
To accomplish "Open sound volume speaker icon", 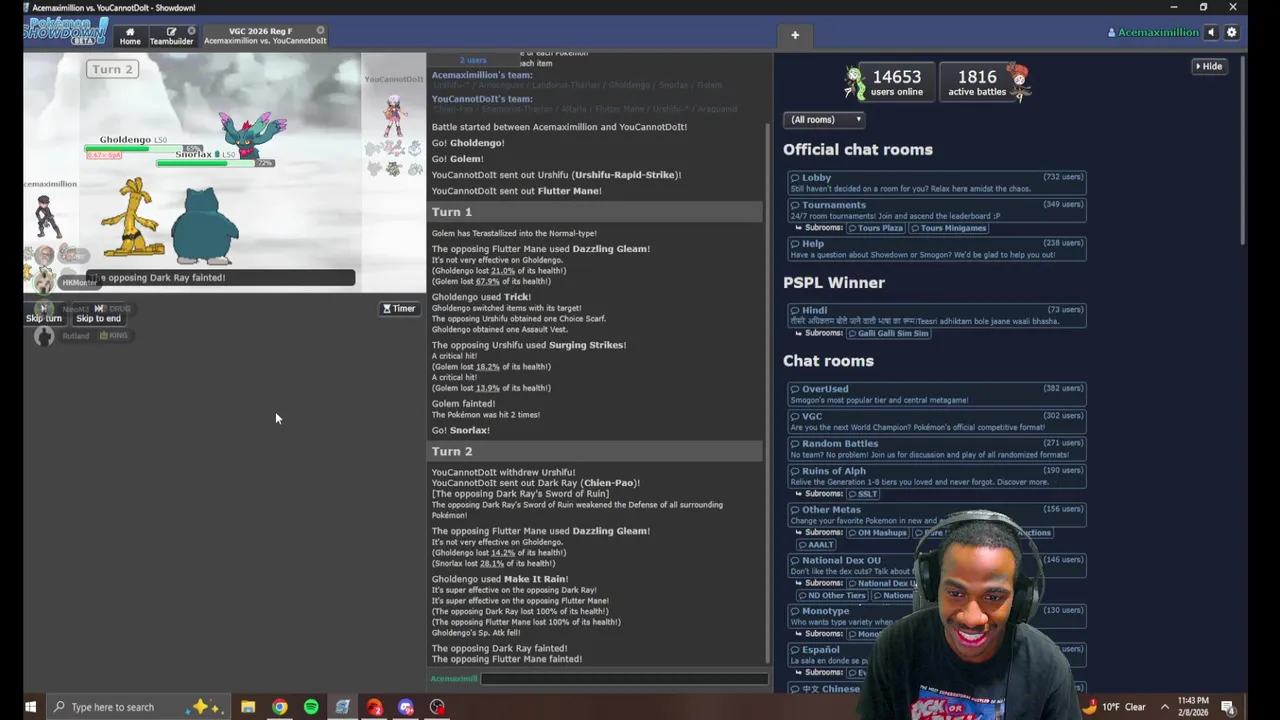I will [1211, 32].
